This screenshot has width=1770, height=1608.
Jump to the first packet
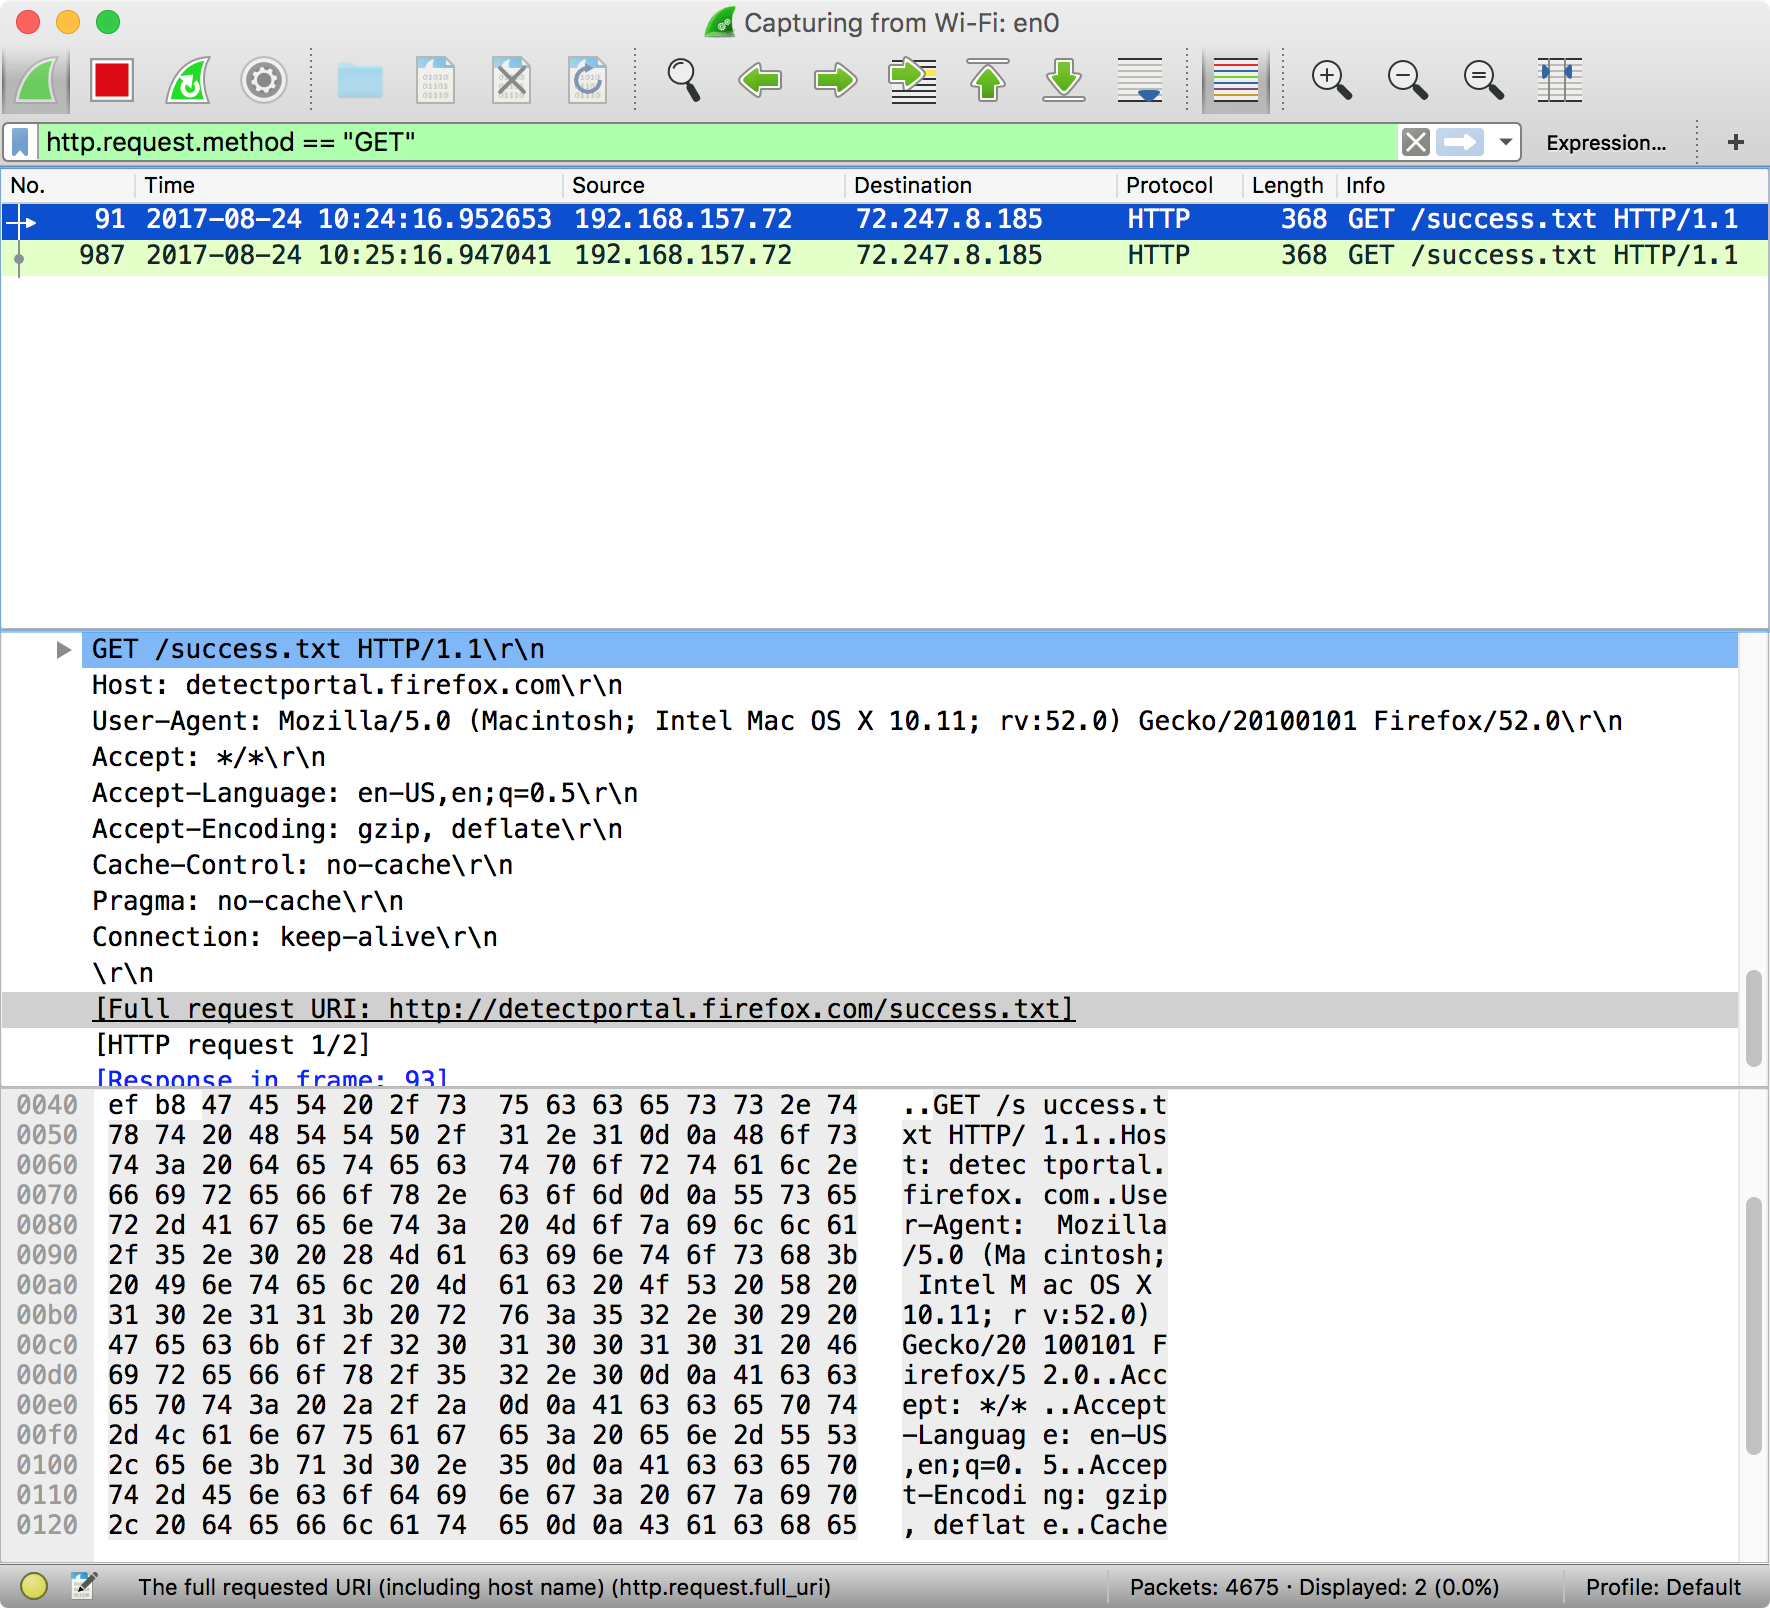[988, 80]
